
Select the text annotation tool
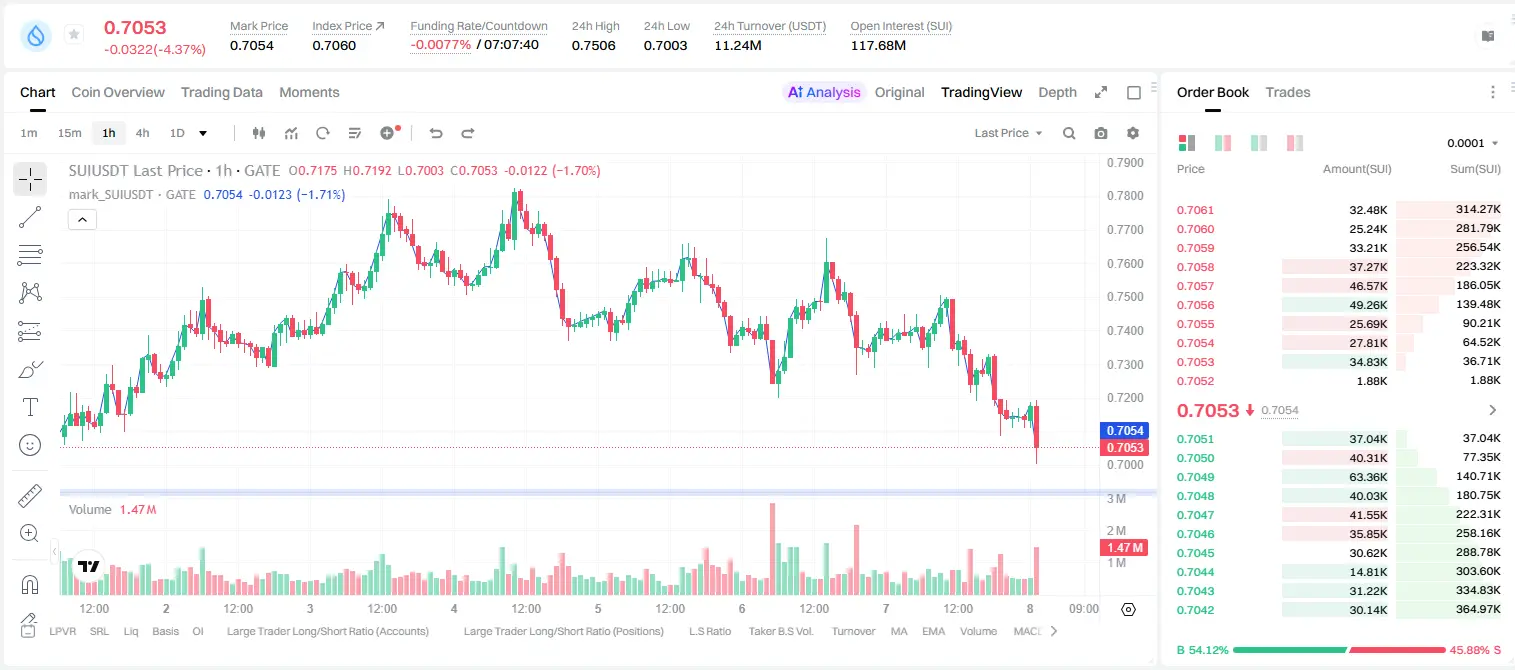point(30,407)
